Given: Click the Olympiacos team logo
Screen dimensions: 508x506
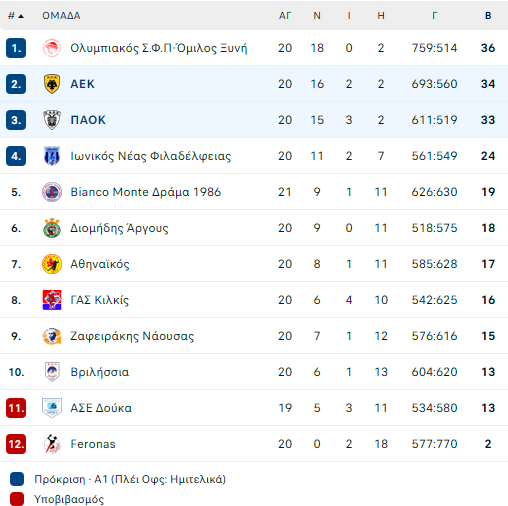Looking at the screenshot, I should (52, 48).
